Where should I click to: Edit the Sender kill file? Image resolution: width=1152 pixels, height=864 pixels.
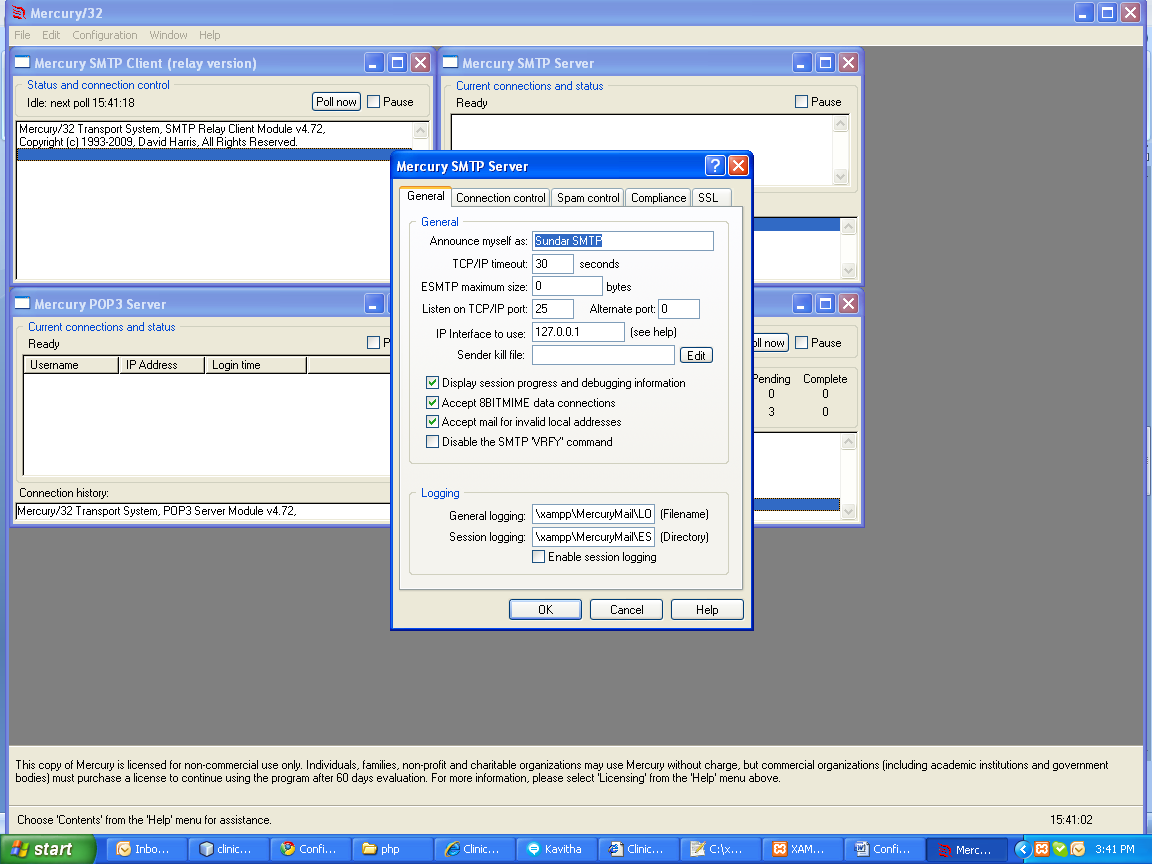click(x=696, y=355)
